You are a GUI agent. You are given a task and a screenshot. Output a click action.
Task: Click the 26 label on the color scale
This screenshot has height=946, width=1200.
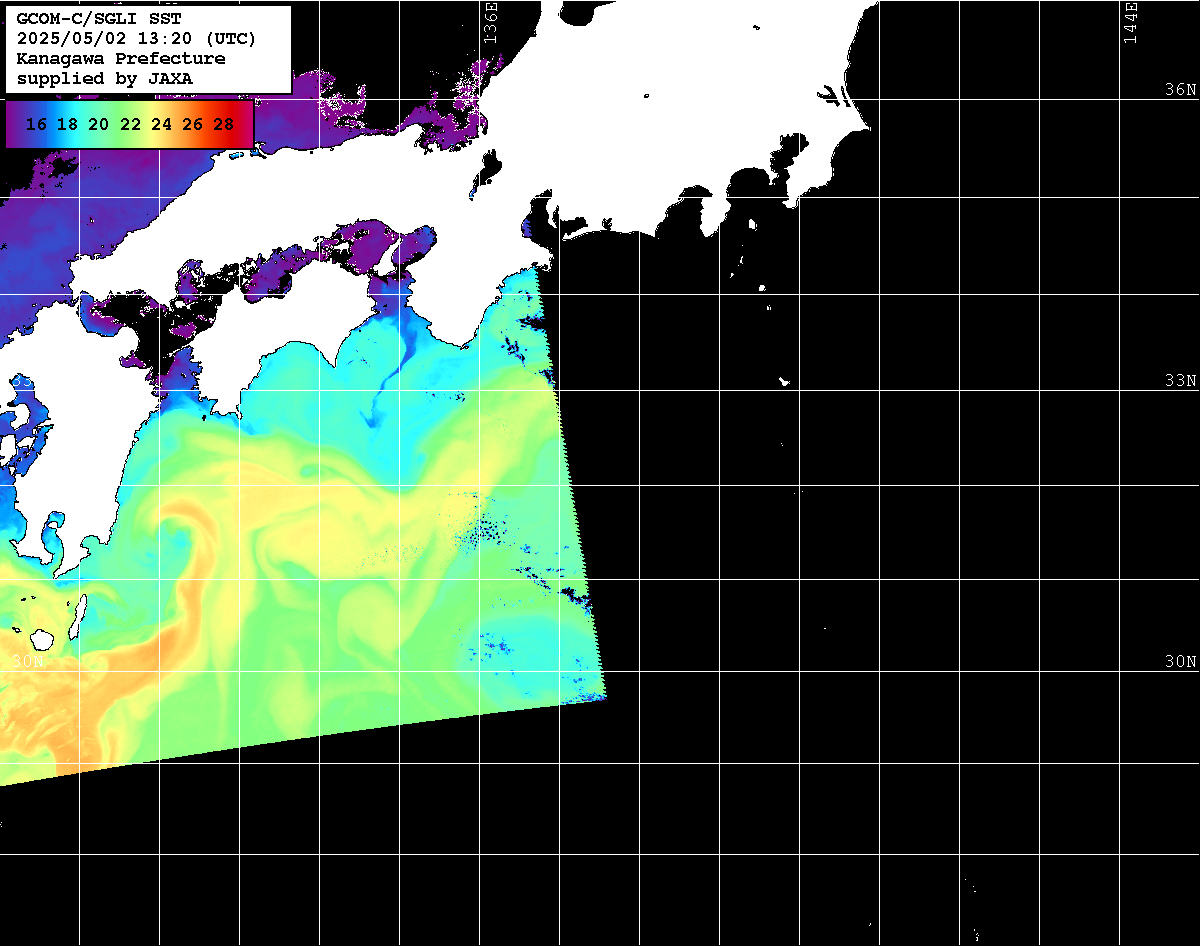point(193,125)
